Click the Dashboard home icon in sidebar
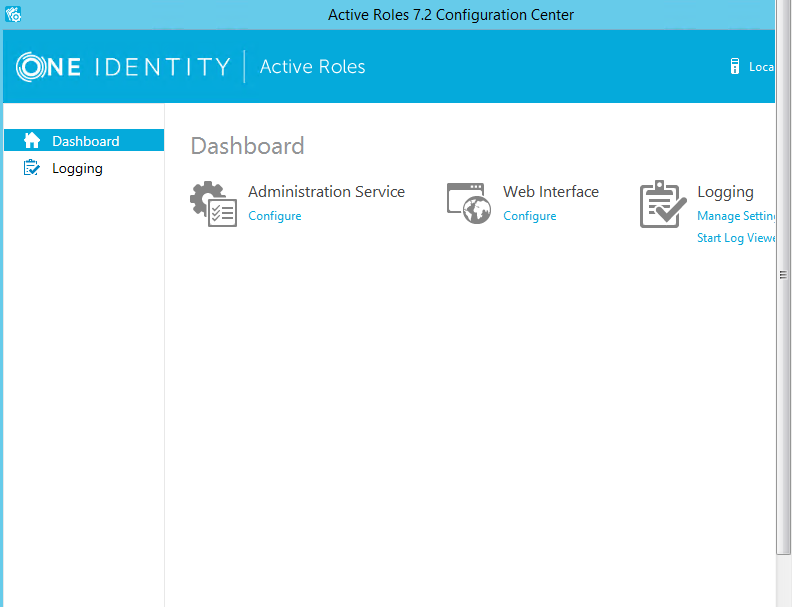This screenshot has height=607, width=792. point(32,140)
